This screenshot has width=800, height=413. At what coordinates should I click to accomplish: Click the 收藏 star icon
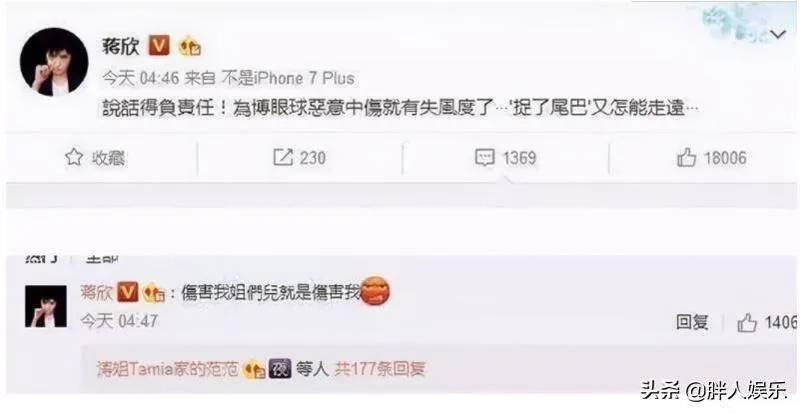point(74,157)
